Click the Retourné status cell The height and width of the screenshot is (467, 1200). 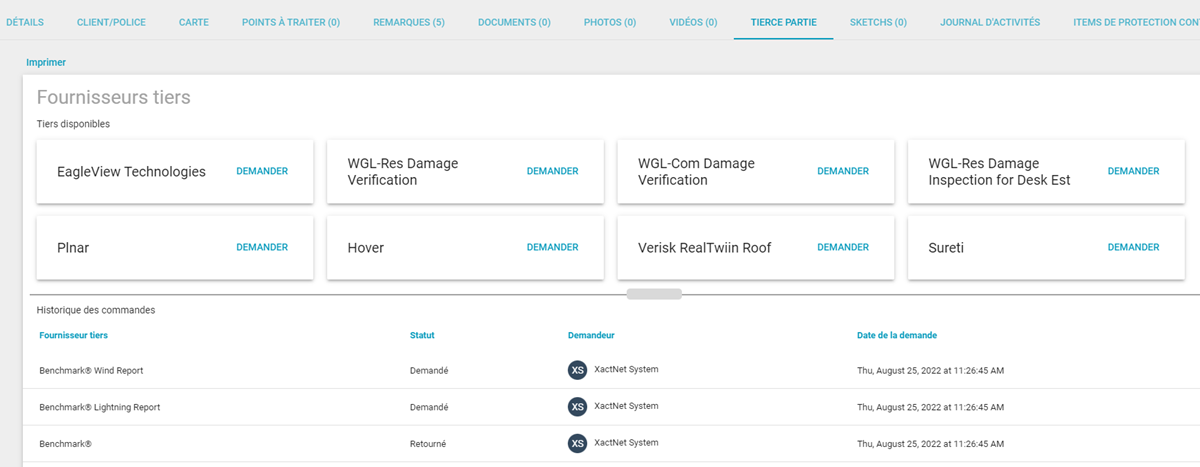point(428,443)
